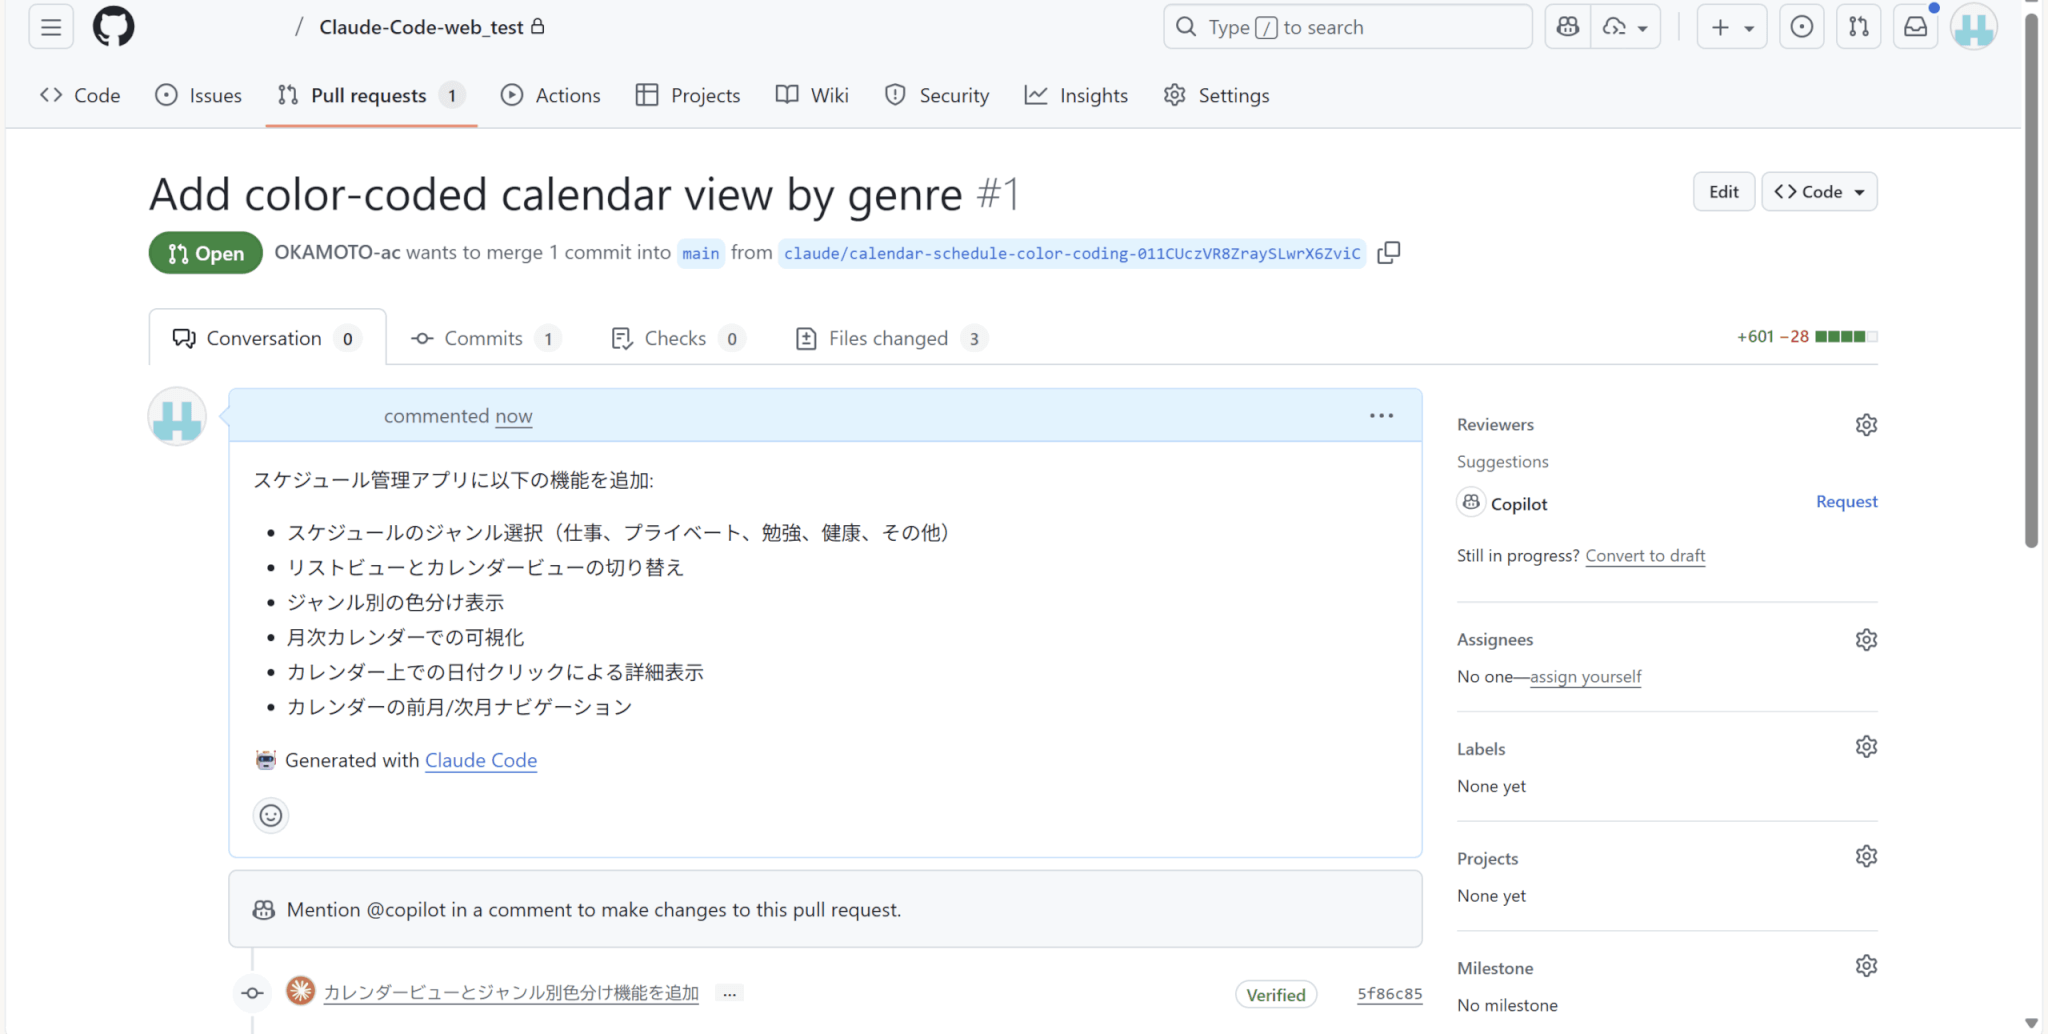2048x1034 pixels.
Task: Open comment options ellipsis menu
Action: coord(1381,416)
